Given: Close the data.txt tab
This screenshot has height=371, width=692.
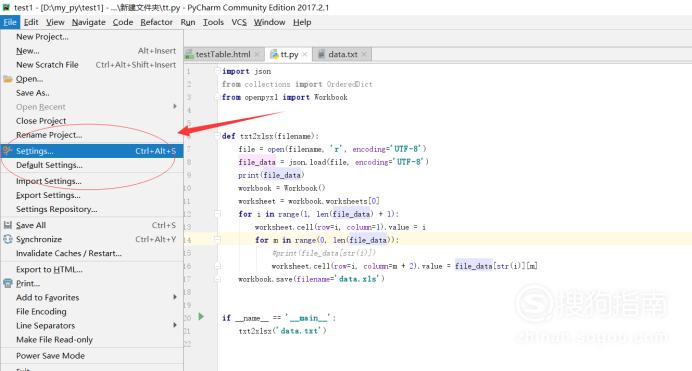Looking at the screenshot, I should 364,54.
